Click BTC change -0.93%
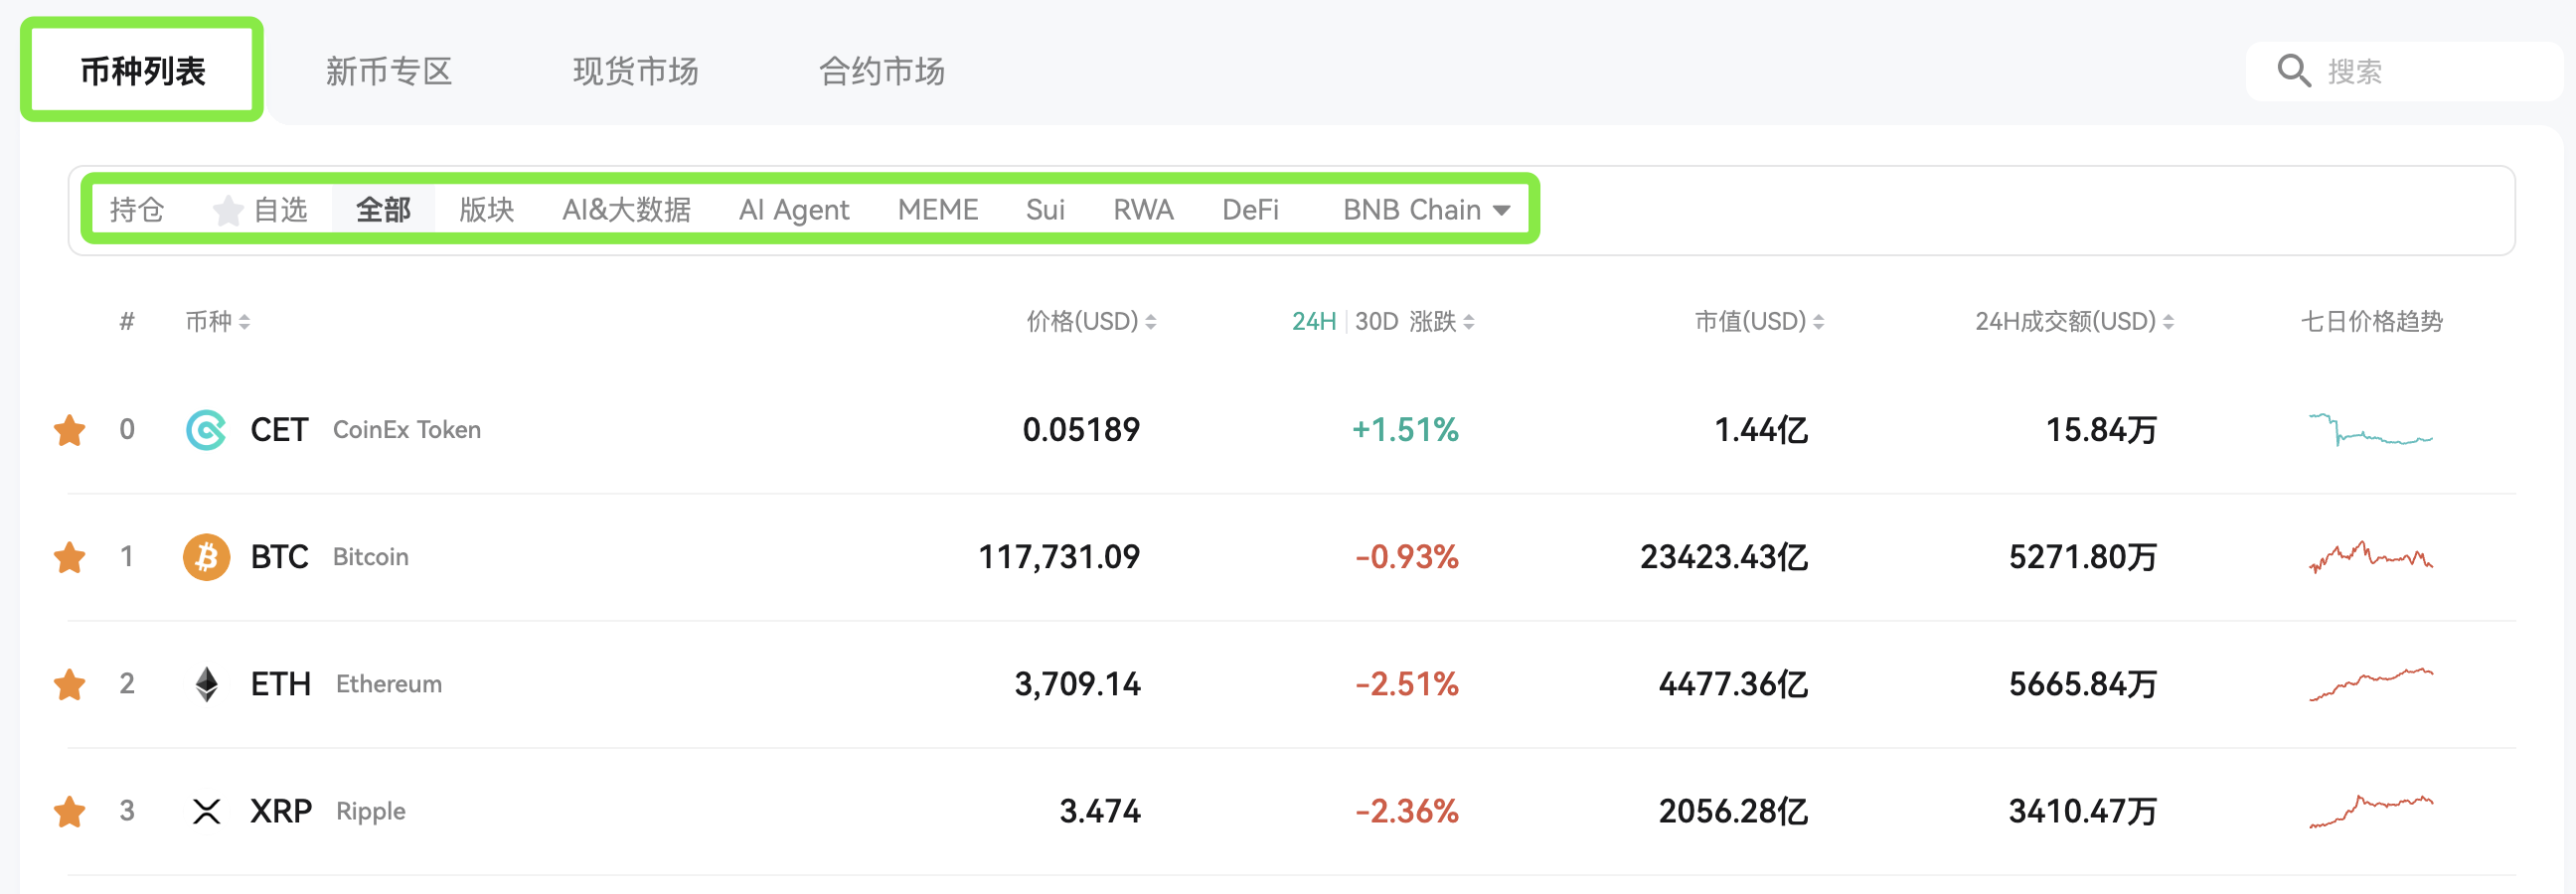This screenshot has width=2576, height=894. tap(1406, 557)
